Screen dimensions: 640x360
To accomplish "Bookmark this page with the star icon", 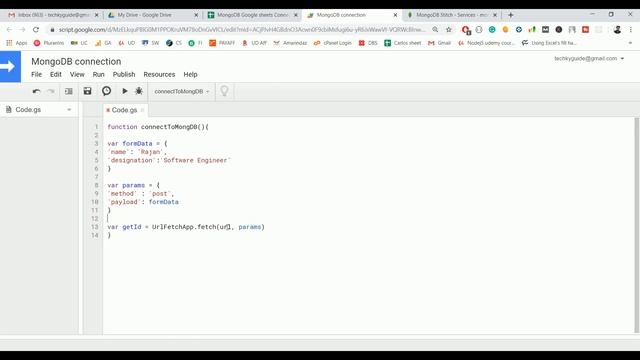I will 449,29.
